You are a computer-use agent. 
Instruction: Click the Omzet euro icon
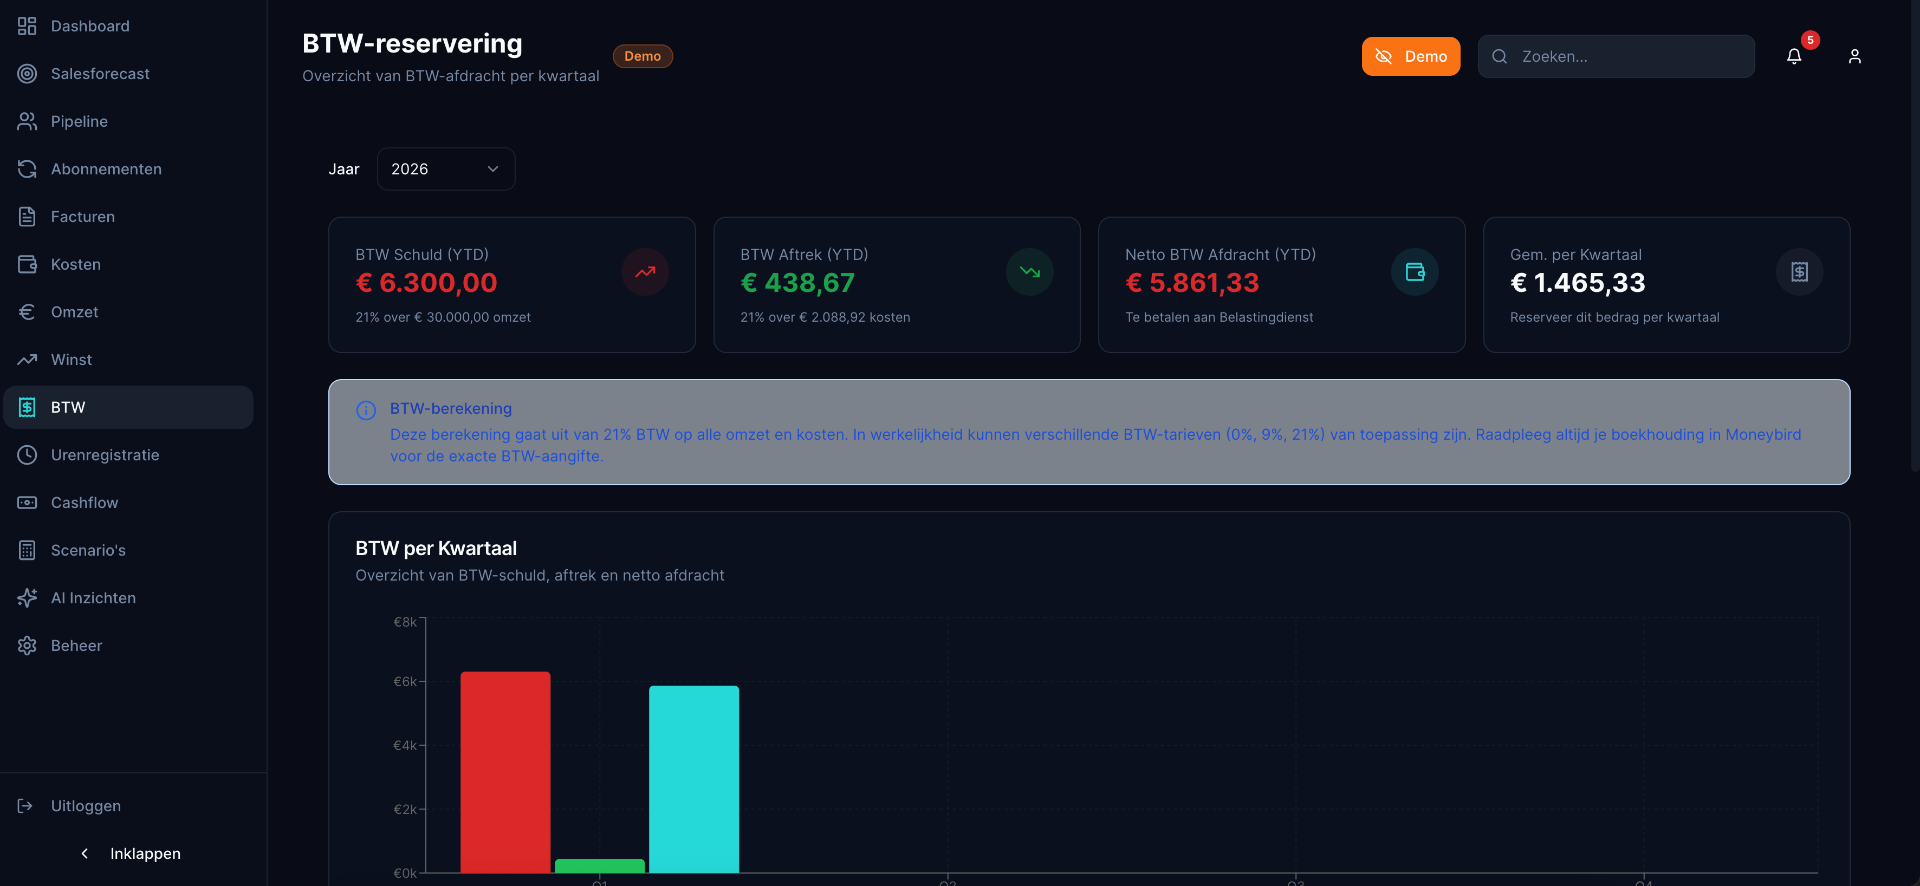pos(27,312)
